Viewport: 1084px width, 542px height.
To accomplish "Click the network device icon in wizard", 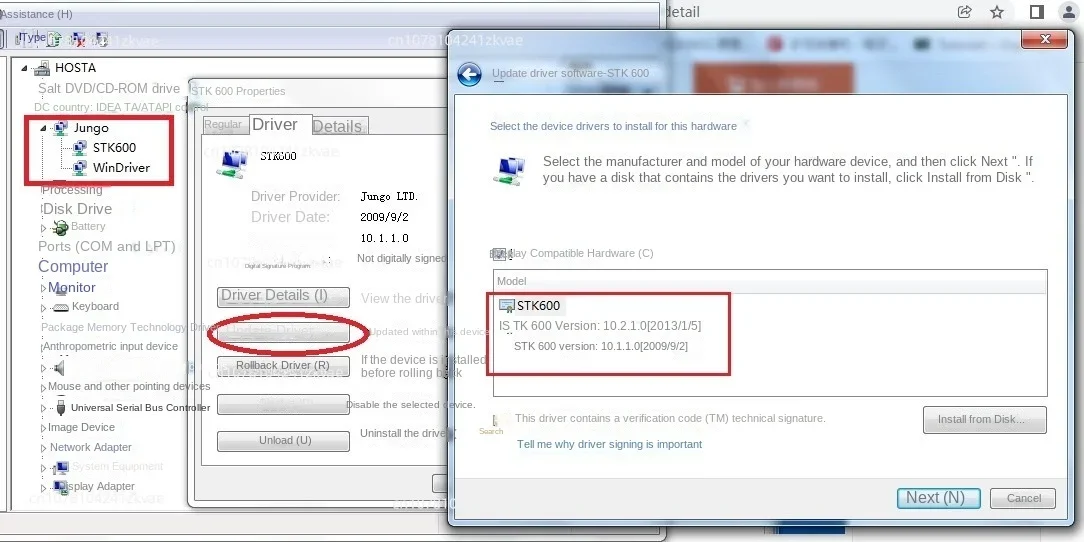I will pos(510,170).
